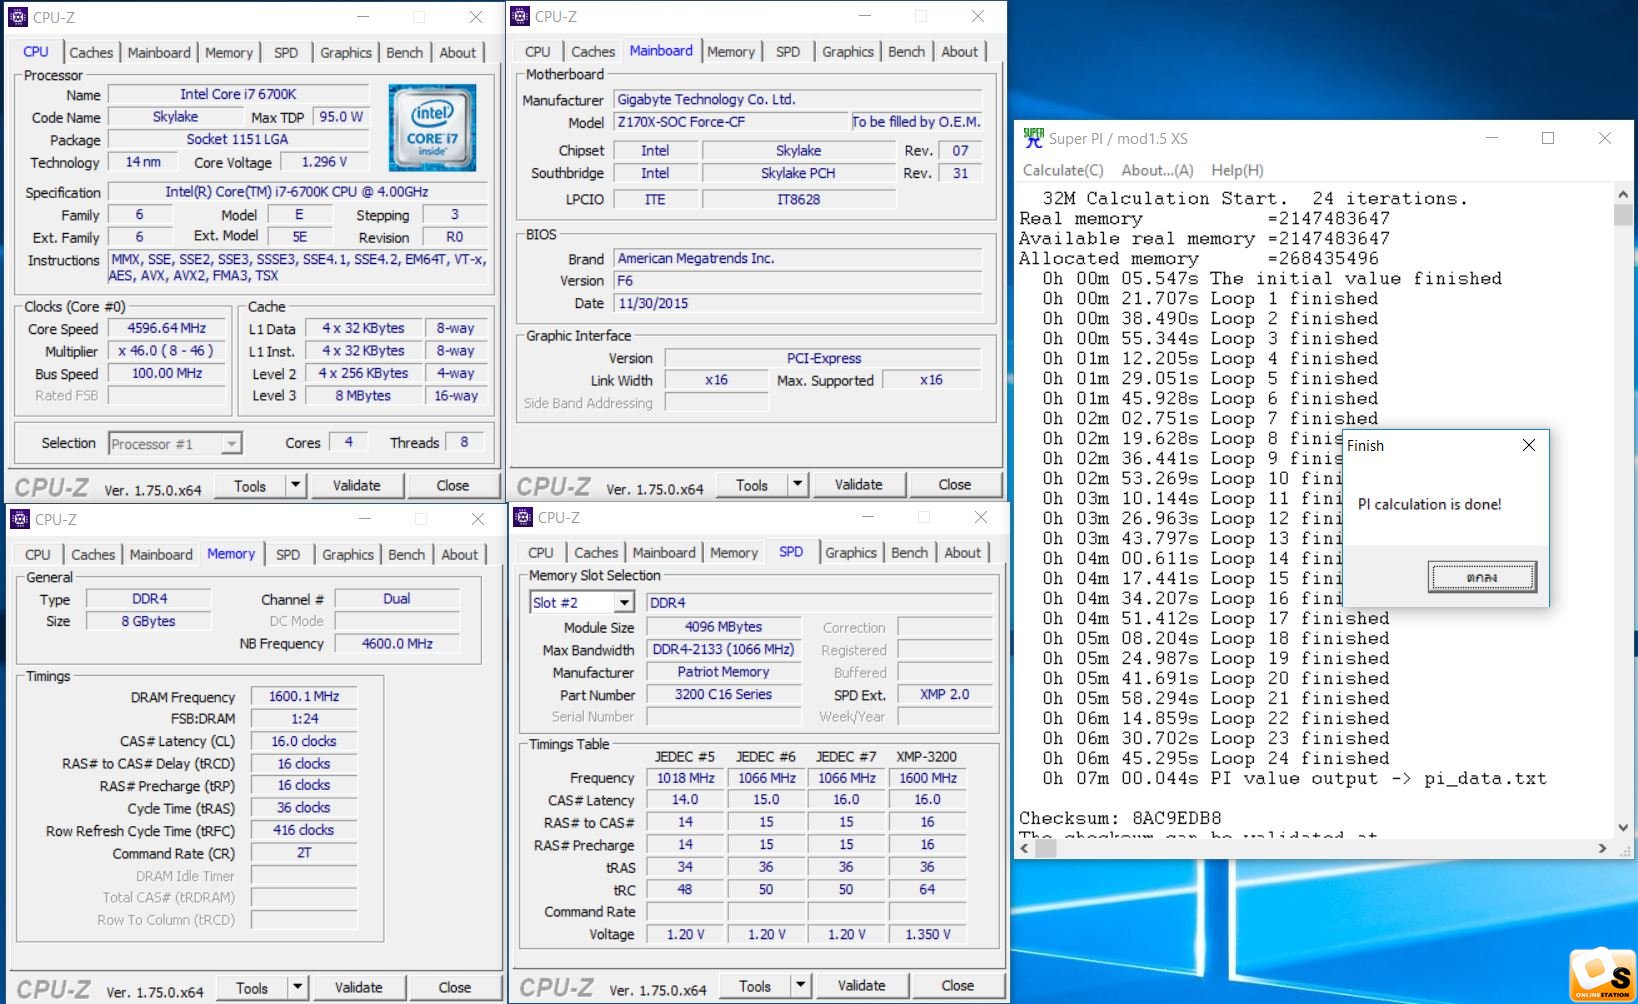Image resolution: width=1638 pixels, height=1004 pixels.
Task: Click the Intel Core i7 logo badge
Action: (432, 127)
